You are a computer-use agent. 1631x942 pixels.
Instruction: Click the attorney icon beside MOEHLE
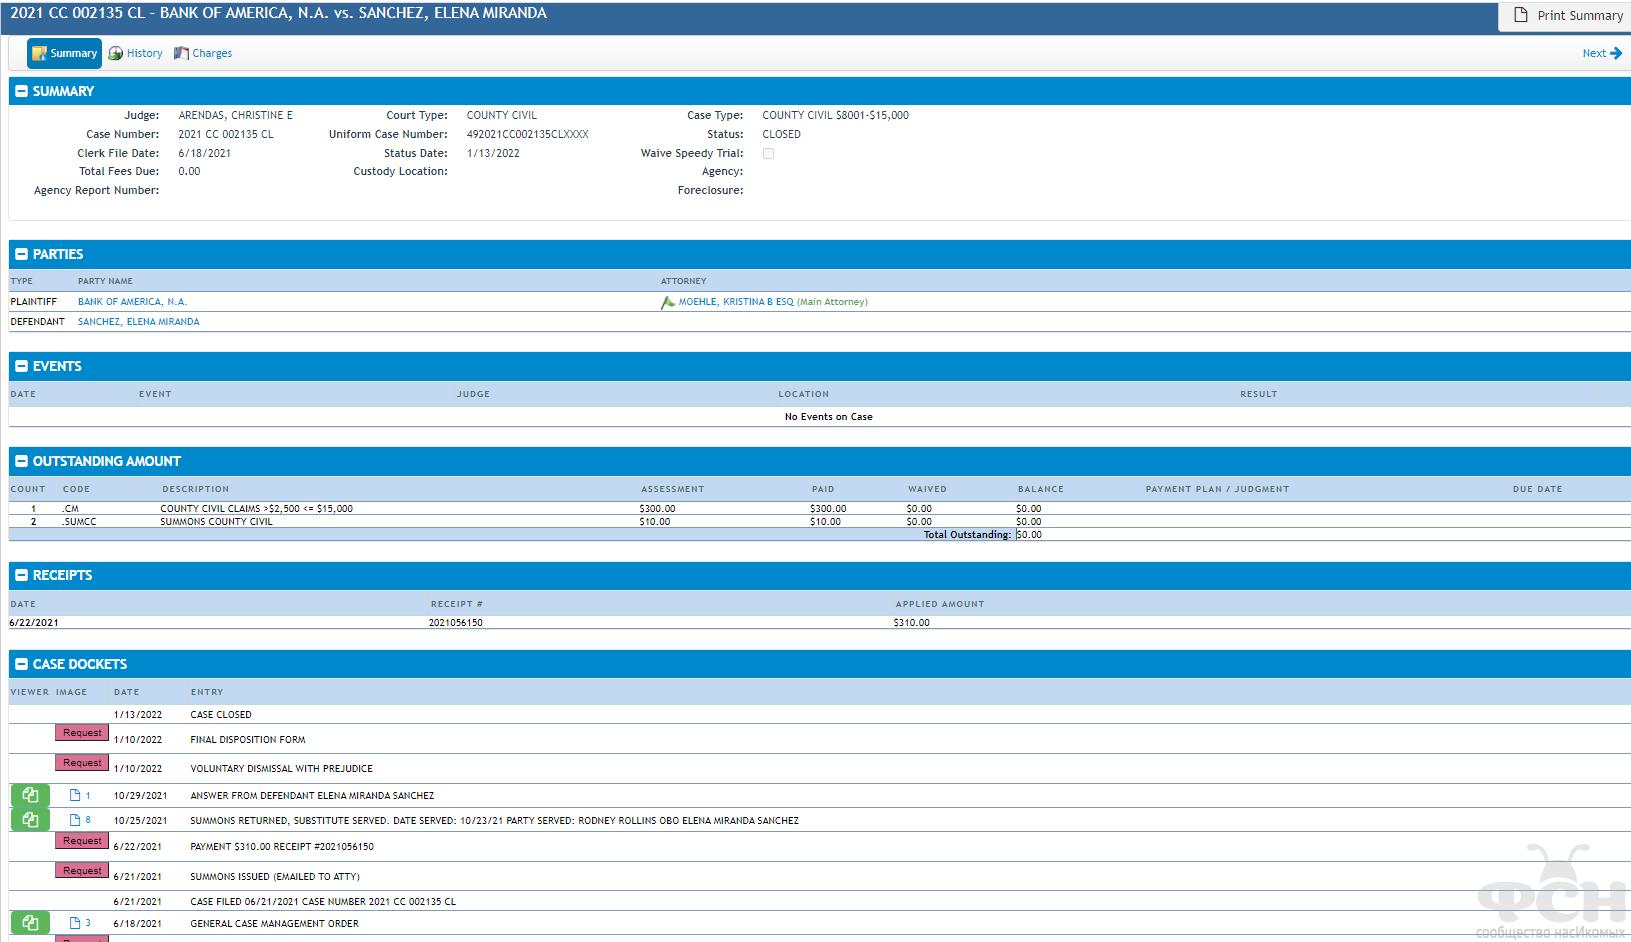pyautogui.click(x=668, y=302)
